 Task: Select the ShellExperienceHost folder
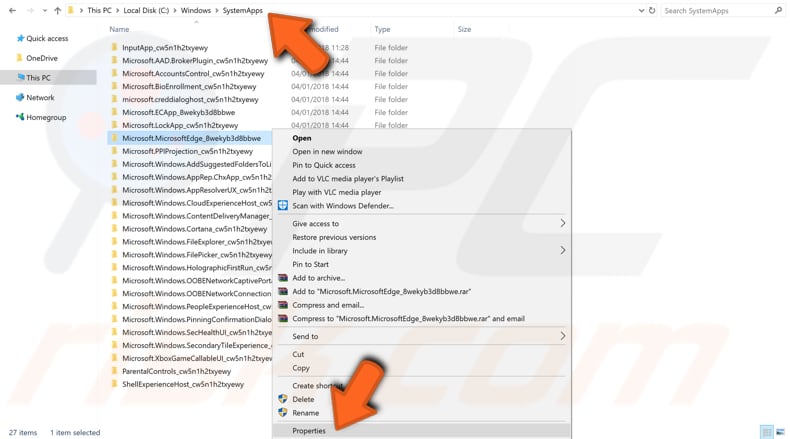point(183,385)
